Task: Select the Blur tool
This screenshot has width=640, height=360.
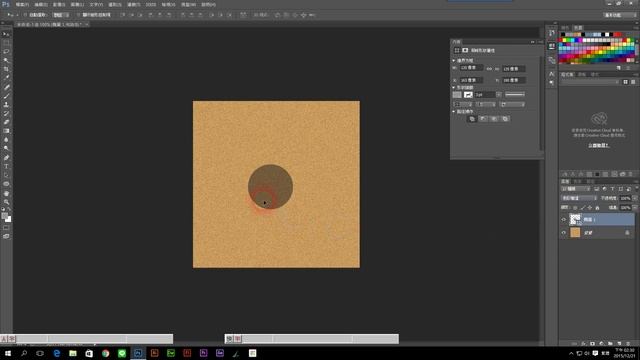Action: click(x=6, y=140)
